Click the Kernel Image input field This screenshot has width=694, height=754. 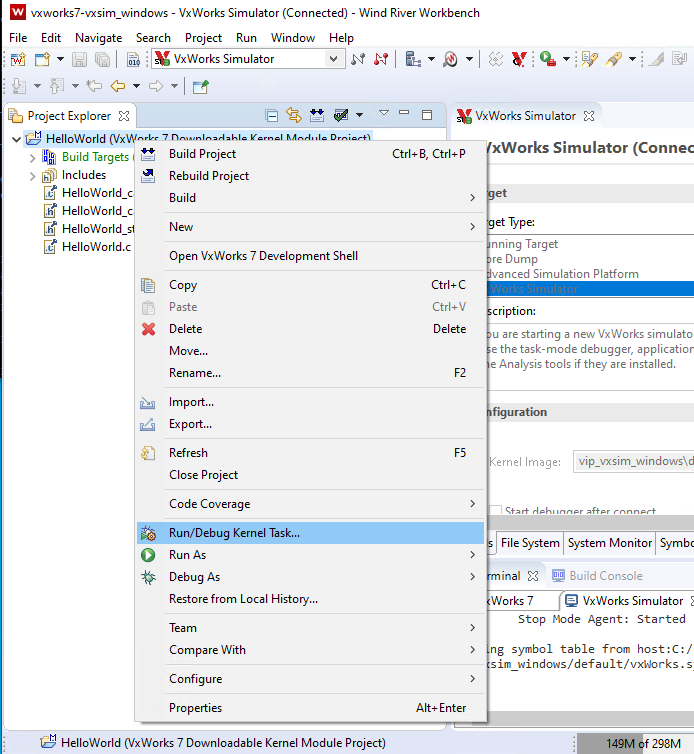[x=634, y=462]
